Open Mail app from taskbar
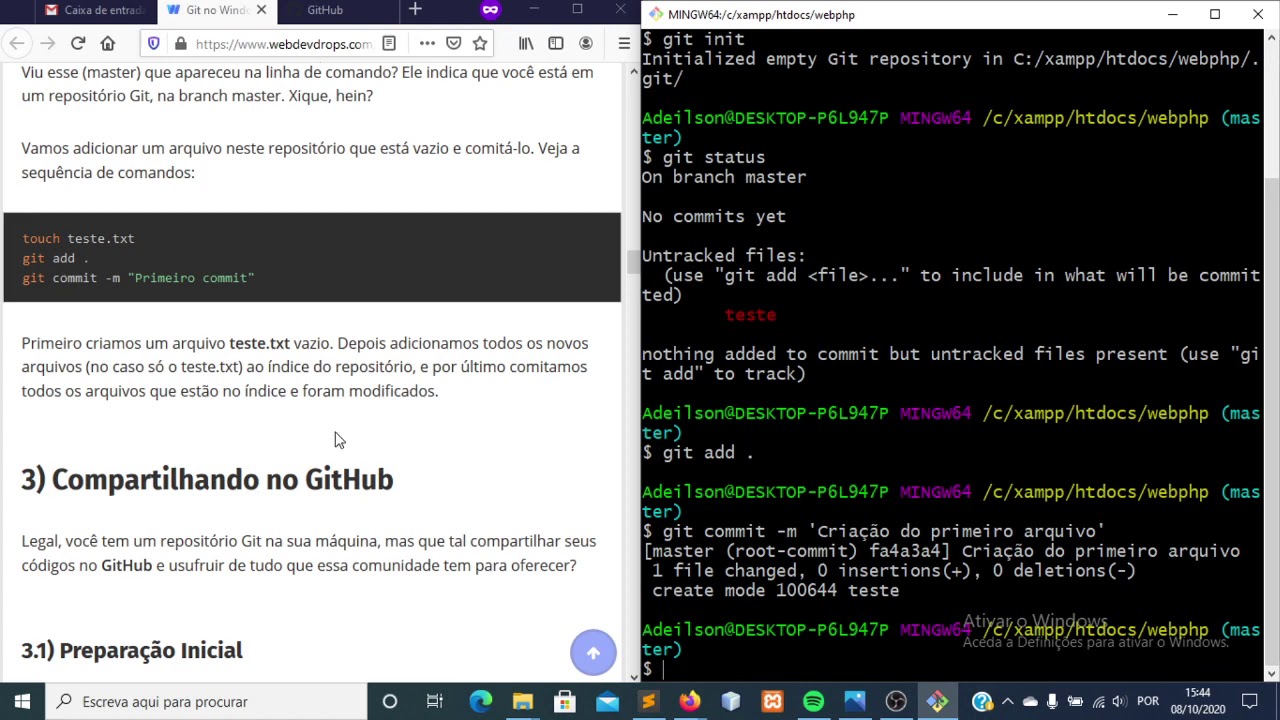Screen dimensions: 1280x720 (607, 702)
